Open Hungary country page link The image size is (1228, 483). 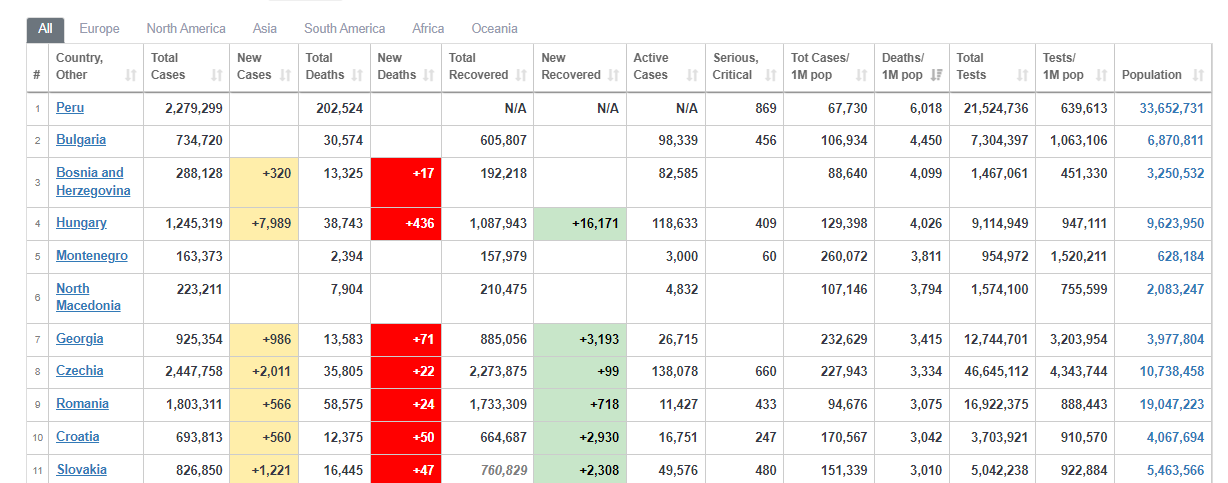(81, 223)
